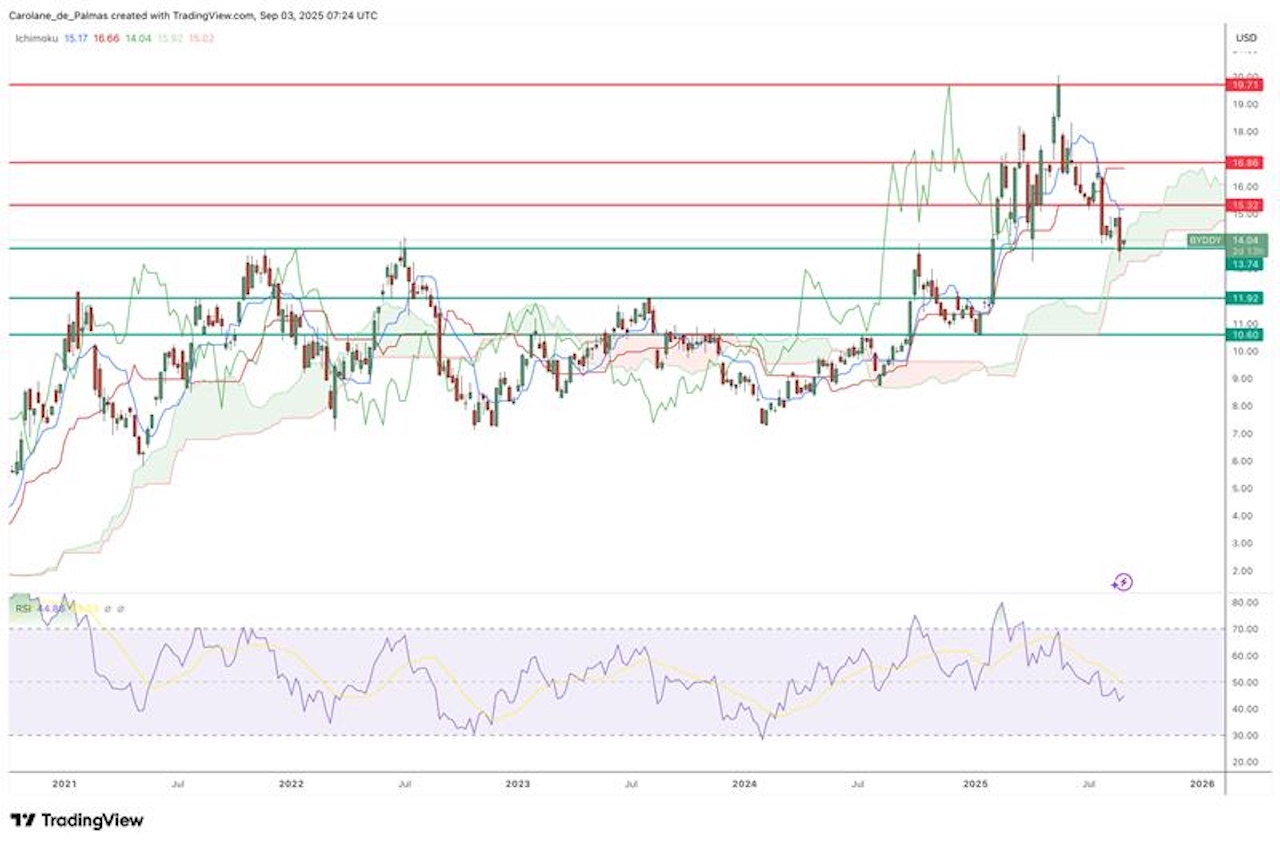This screenshot has height=845, width=1280.
Task: Click the 2022 time axis label
Action: 292,785
